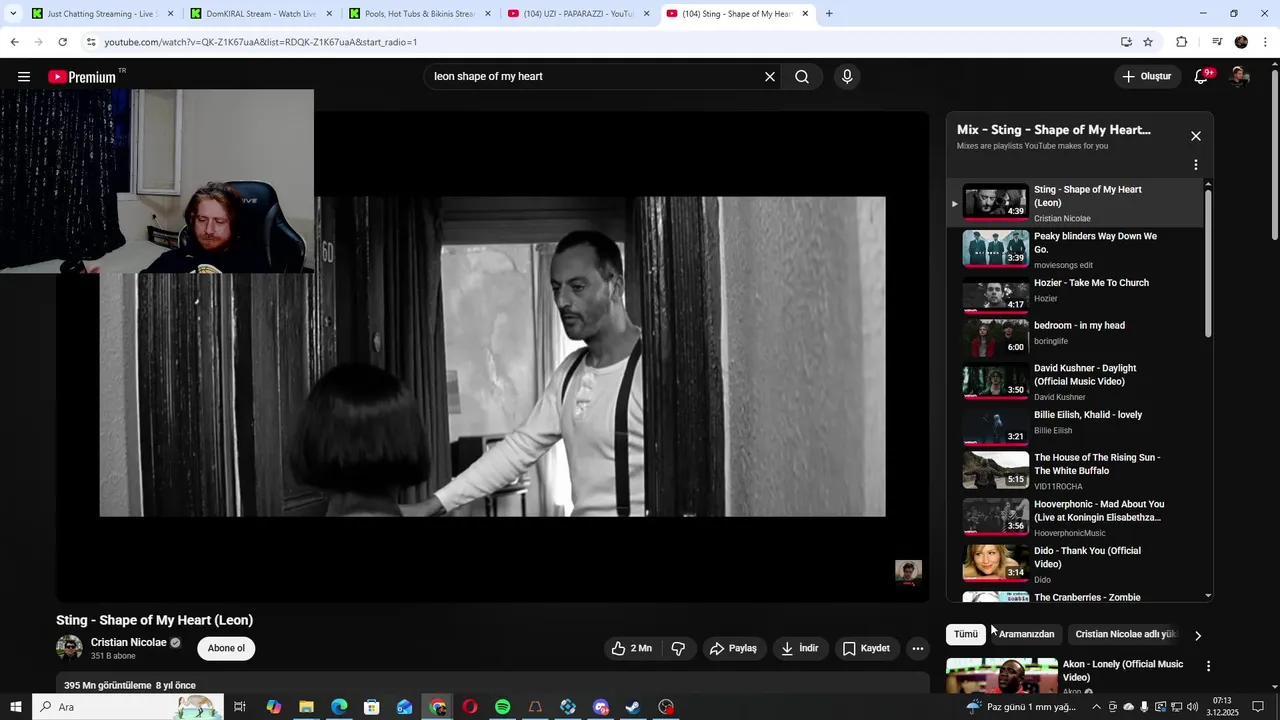The width and height of the screenshot is (1280, 720).
Task: Play Peaky blinders Way Down We Go
Action: (1075, 250)
